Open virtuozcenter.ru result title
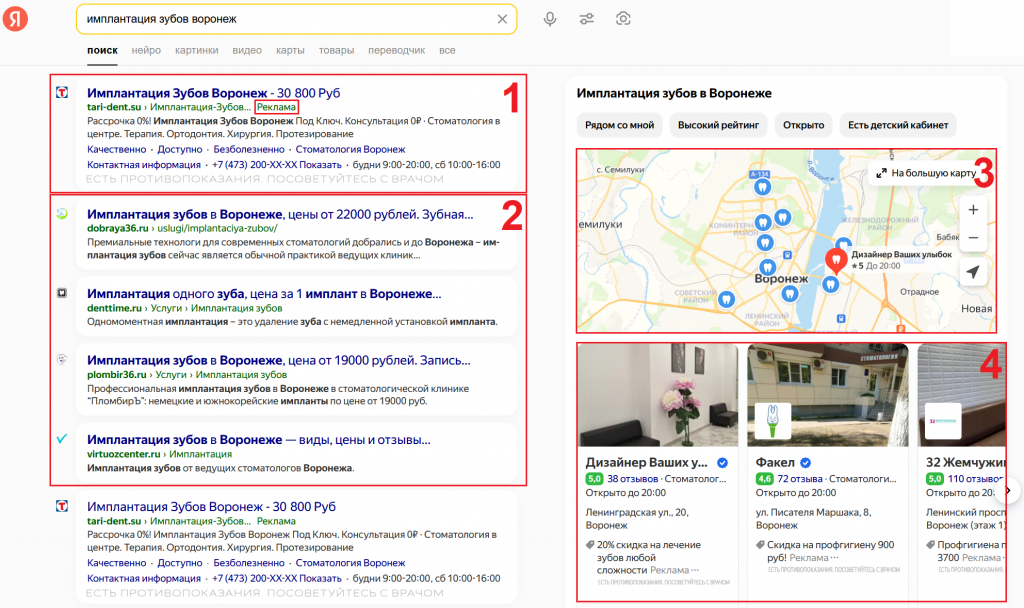Viewport: 1024px width, 608px height. pyautogui.click(x=259, y=440)
